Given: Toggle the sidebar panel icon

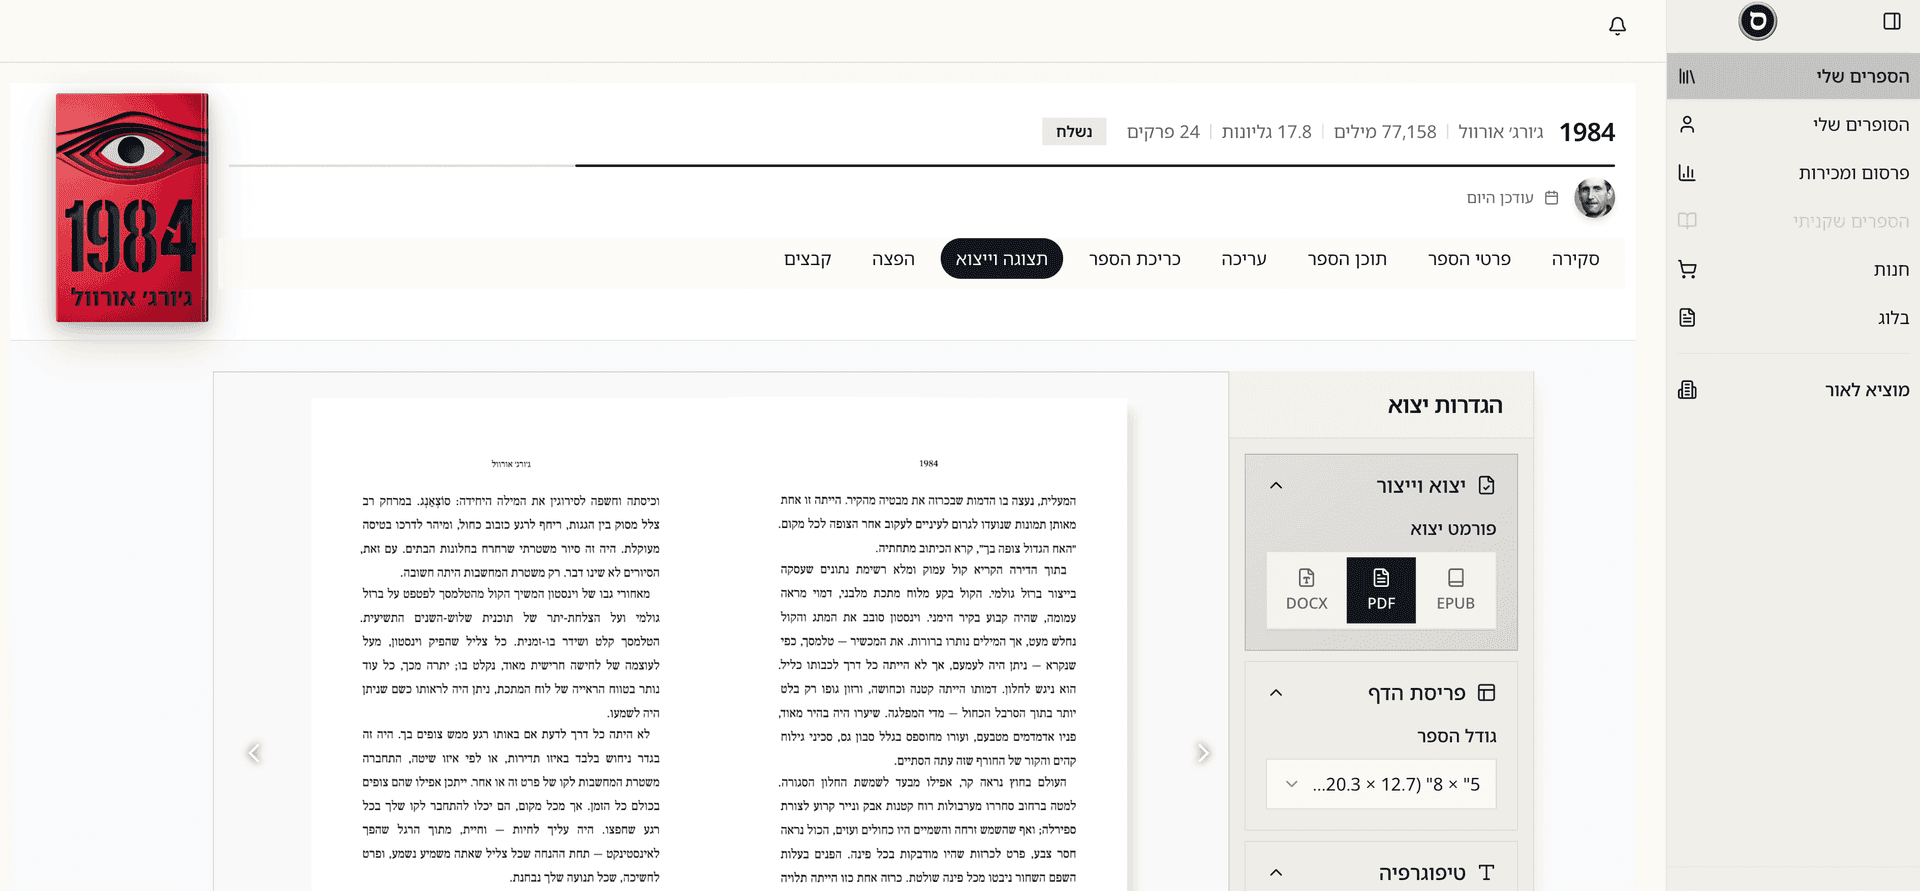Looking at the screenshot, I should tap(1892, 21).
